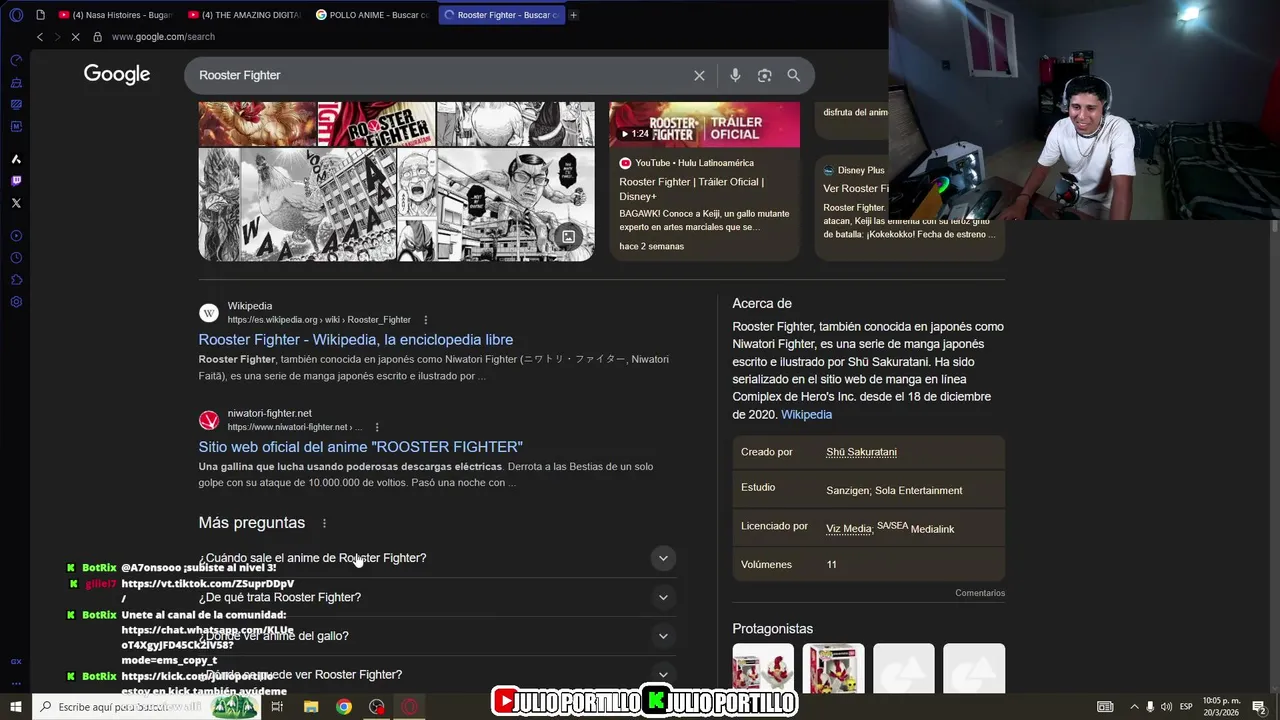Go forward with the forward arrow
The height and width of the screenshot is (720, 1280).
[x=58, y=37]
